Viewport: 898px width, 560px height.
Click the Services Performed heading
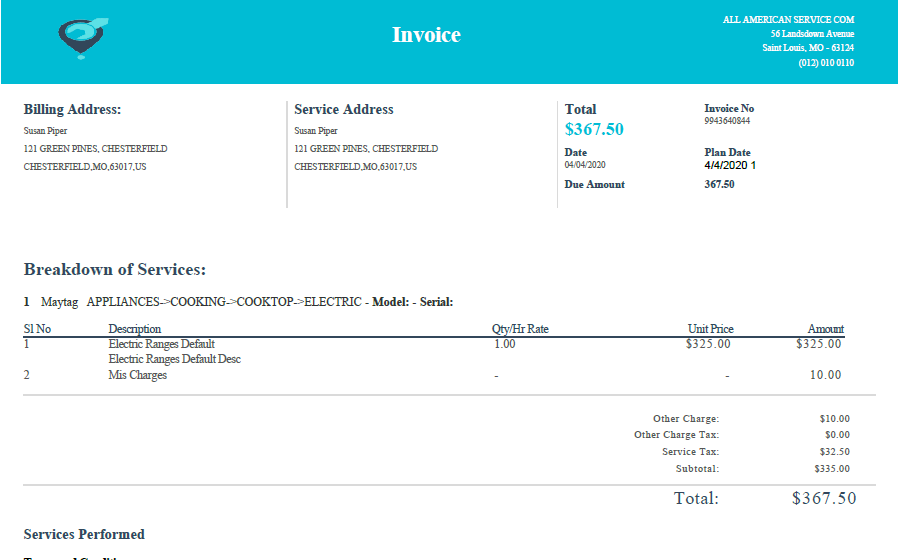[84, 534]
